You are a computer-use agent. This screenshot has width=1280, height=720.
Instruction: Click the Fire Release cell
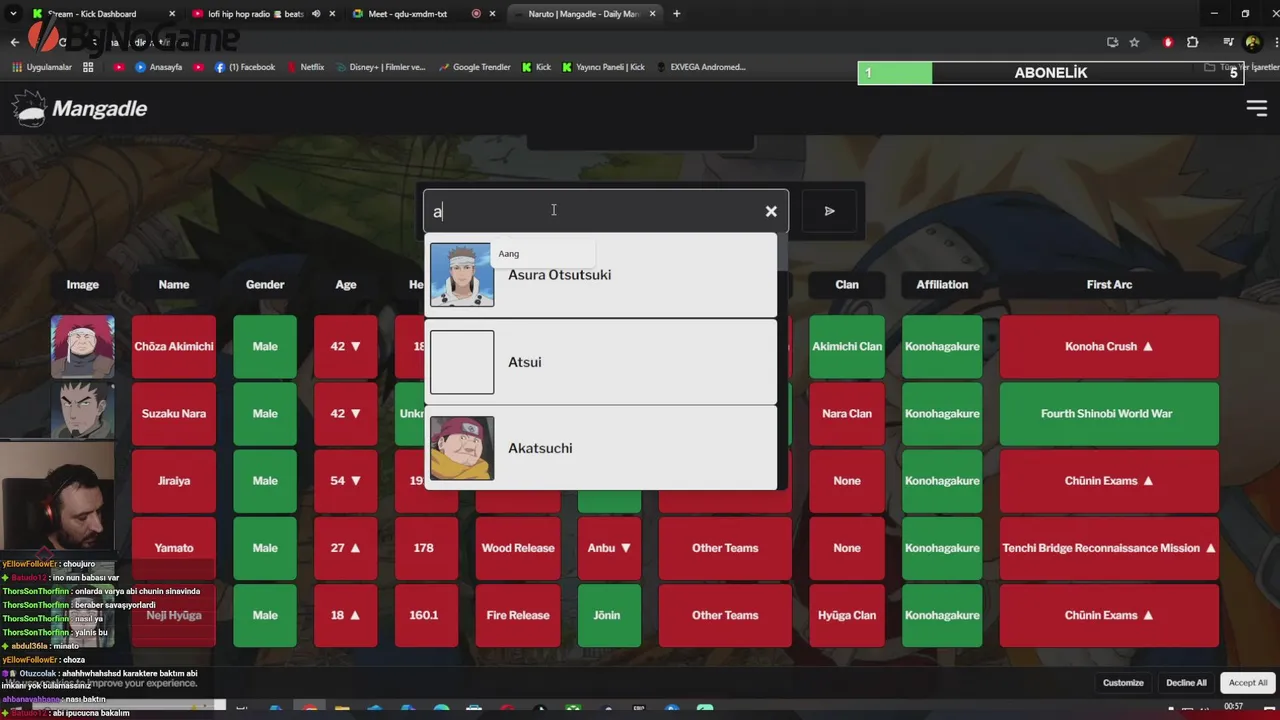click(518, 615)
